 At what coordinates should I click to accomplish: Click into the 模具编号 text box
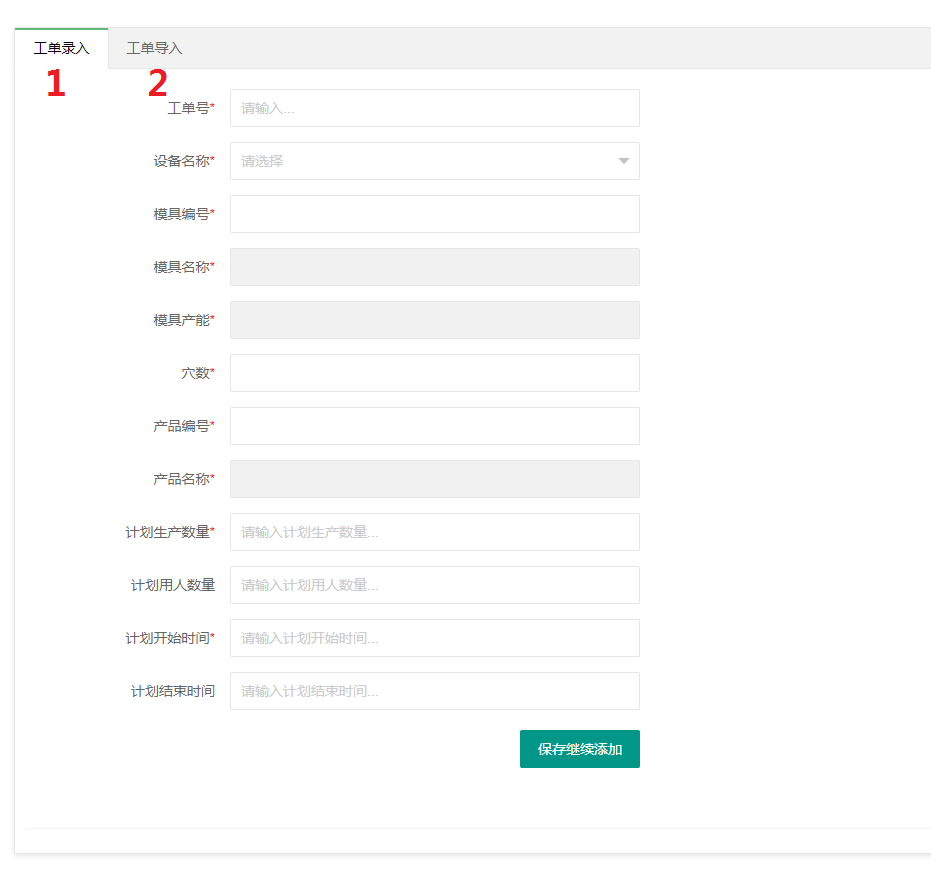click(434, 214)
